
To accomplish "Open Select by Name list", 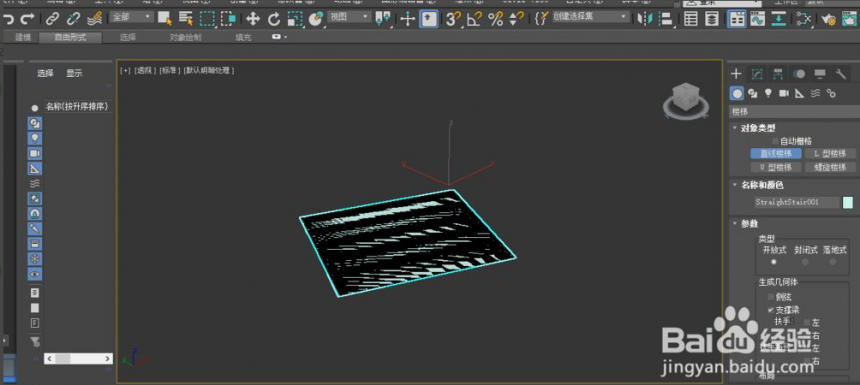I will (186, 19).
